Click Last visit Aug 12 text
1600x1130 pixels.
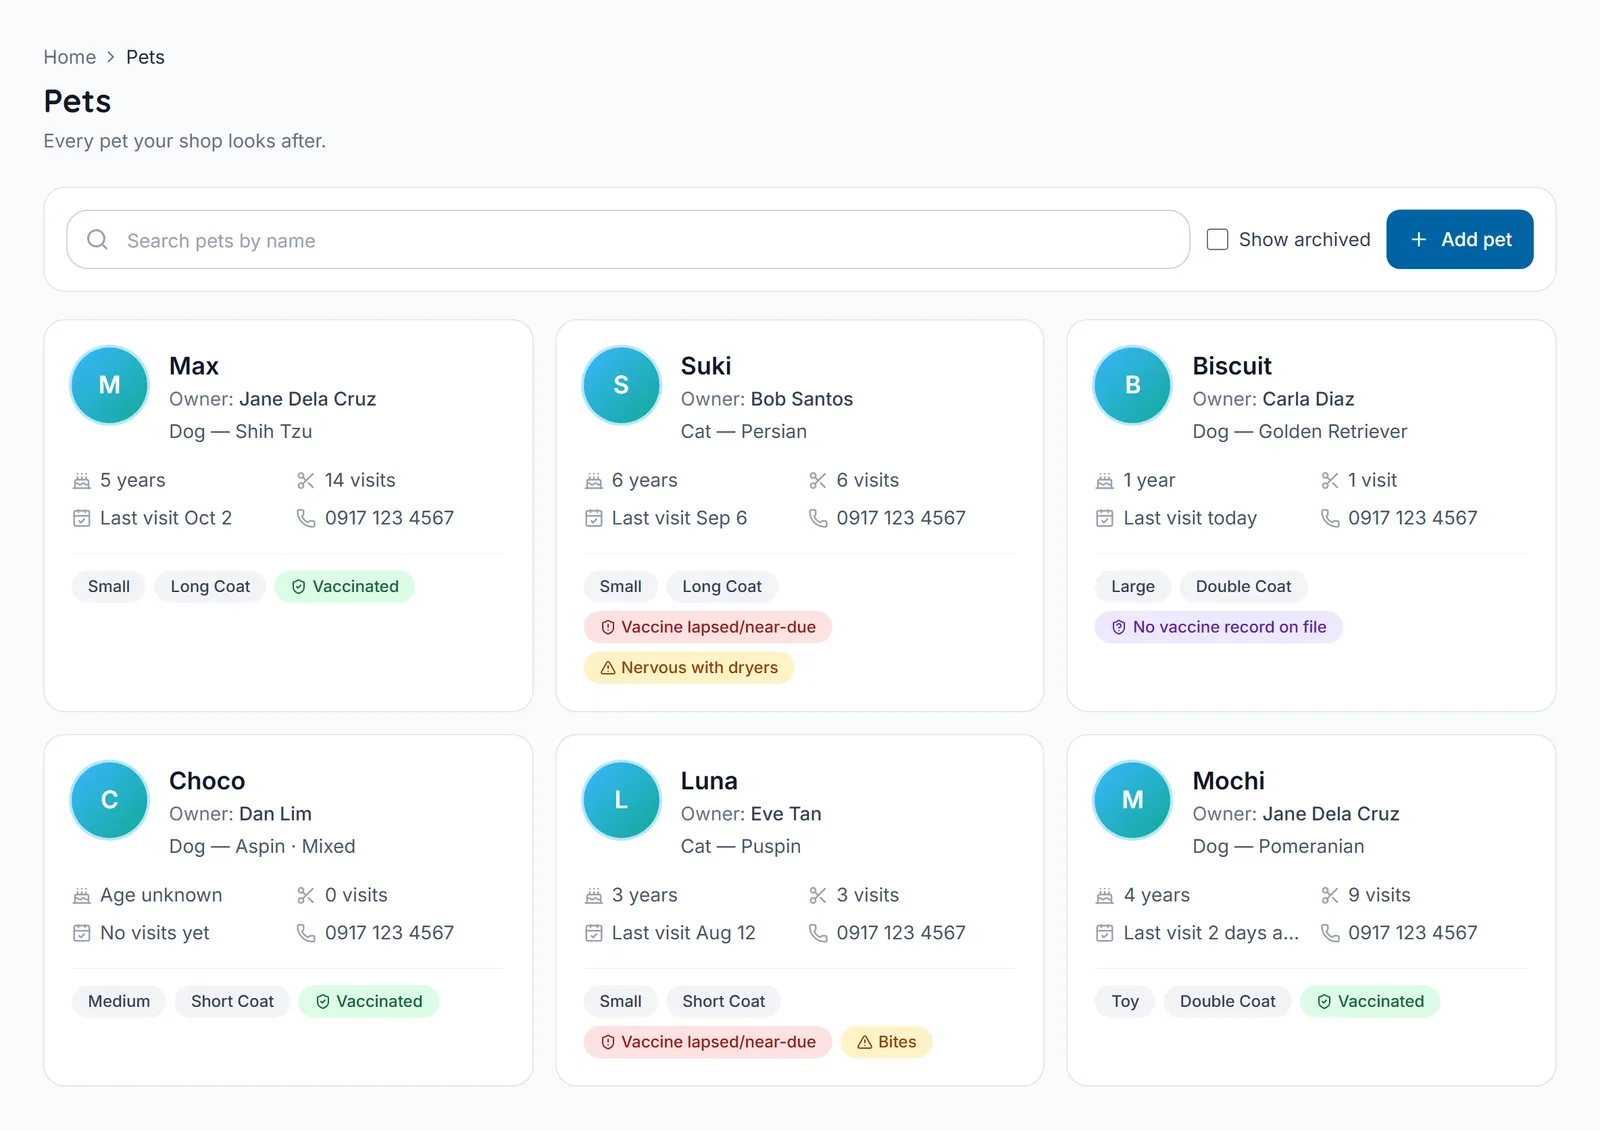tap(684, 933)
